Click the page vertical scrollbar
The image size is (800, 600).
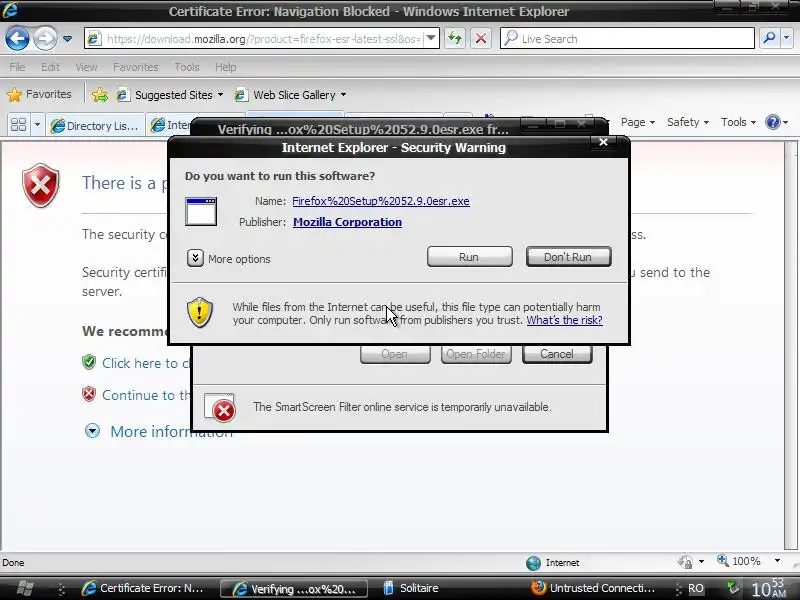click(791, 346)
